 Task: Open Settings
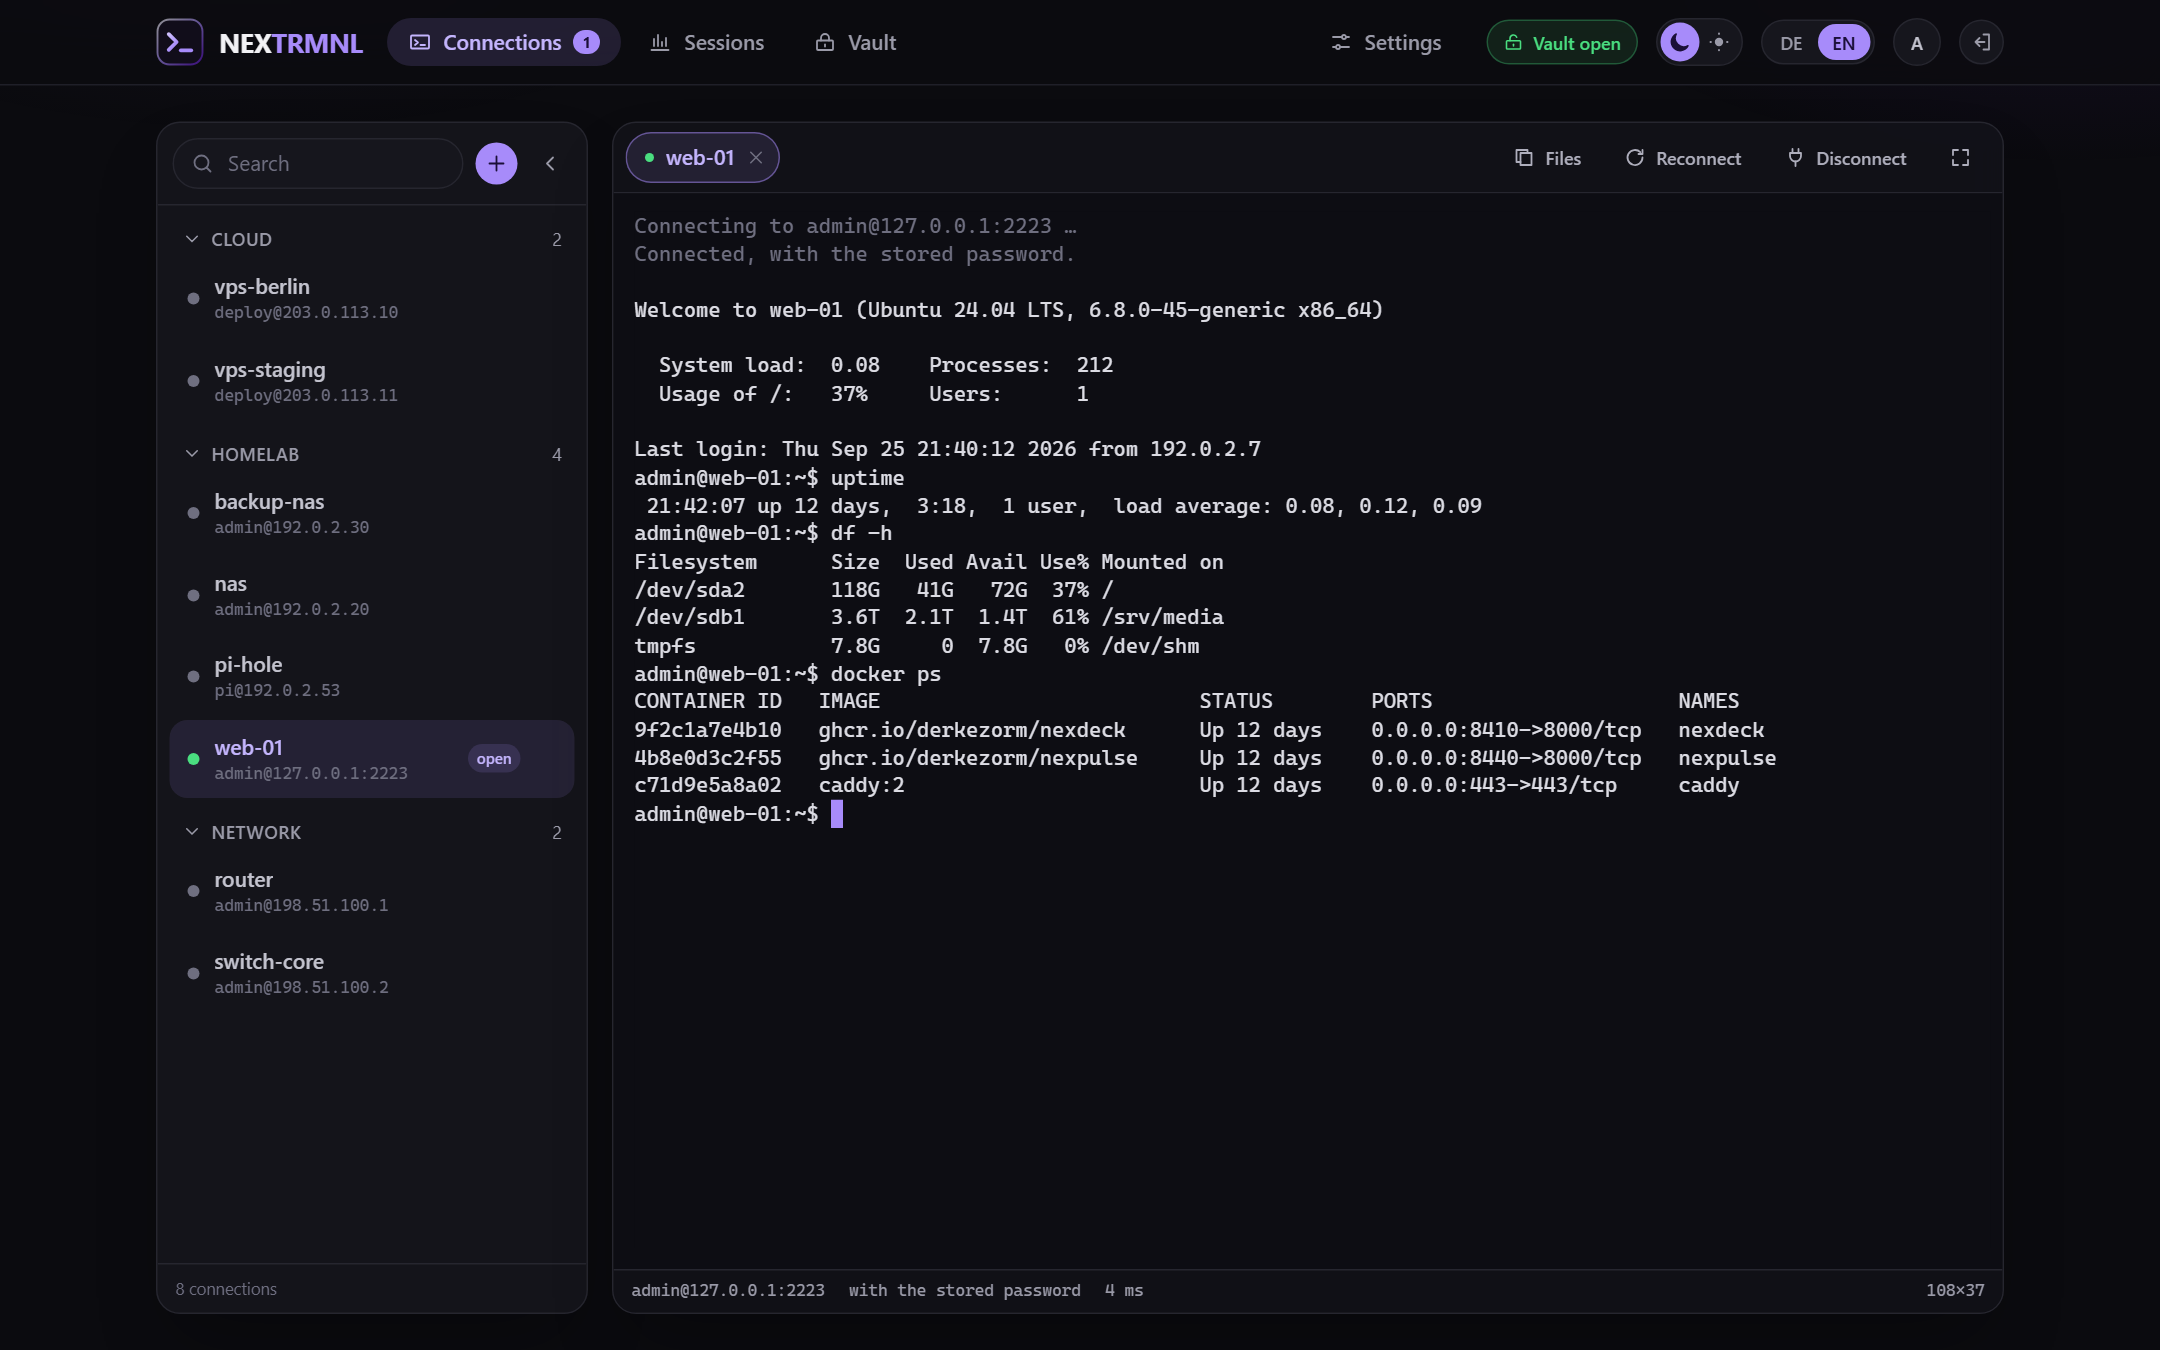pos(1386,42)
